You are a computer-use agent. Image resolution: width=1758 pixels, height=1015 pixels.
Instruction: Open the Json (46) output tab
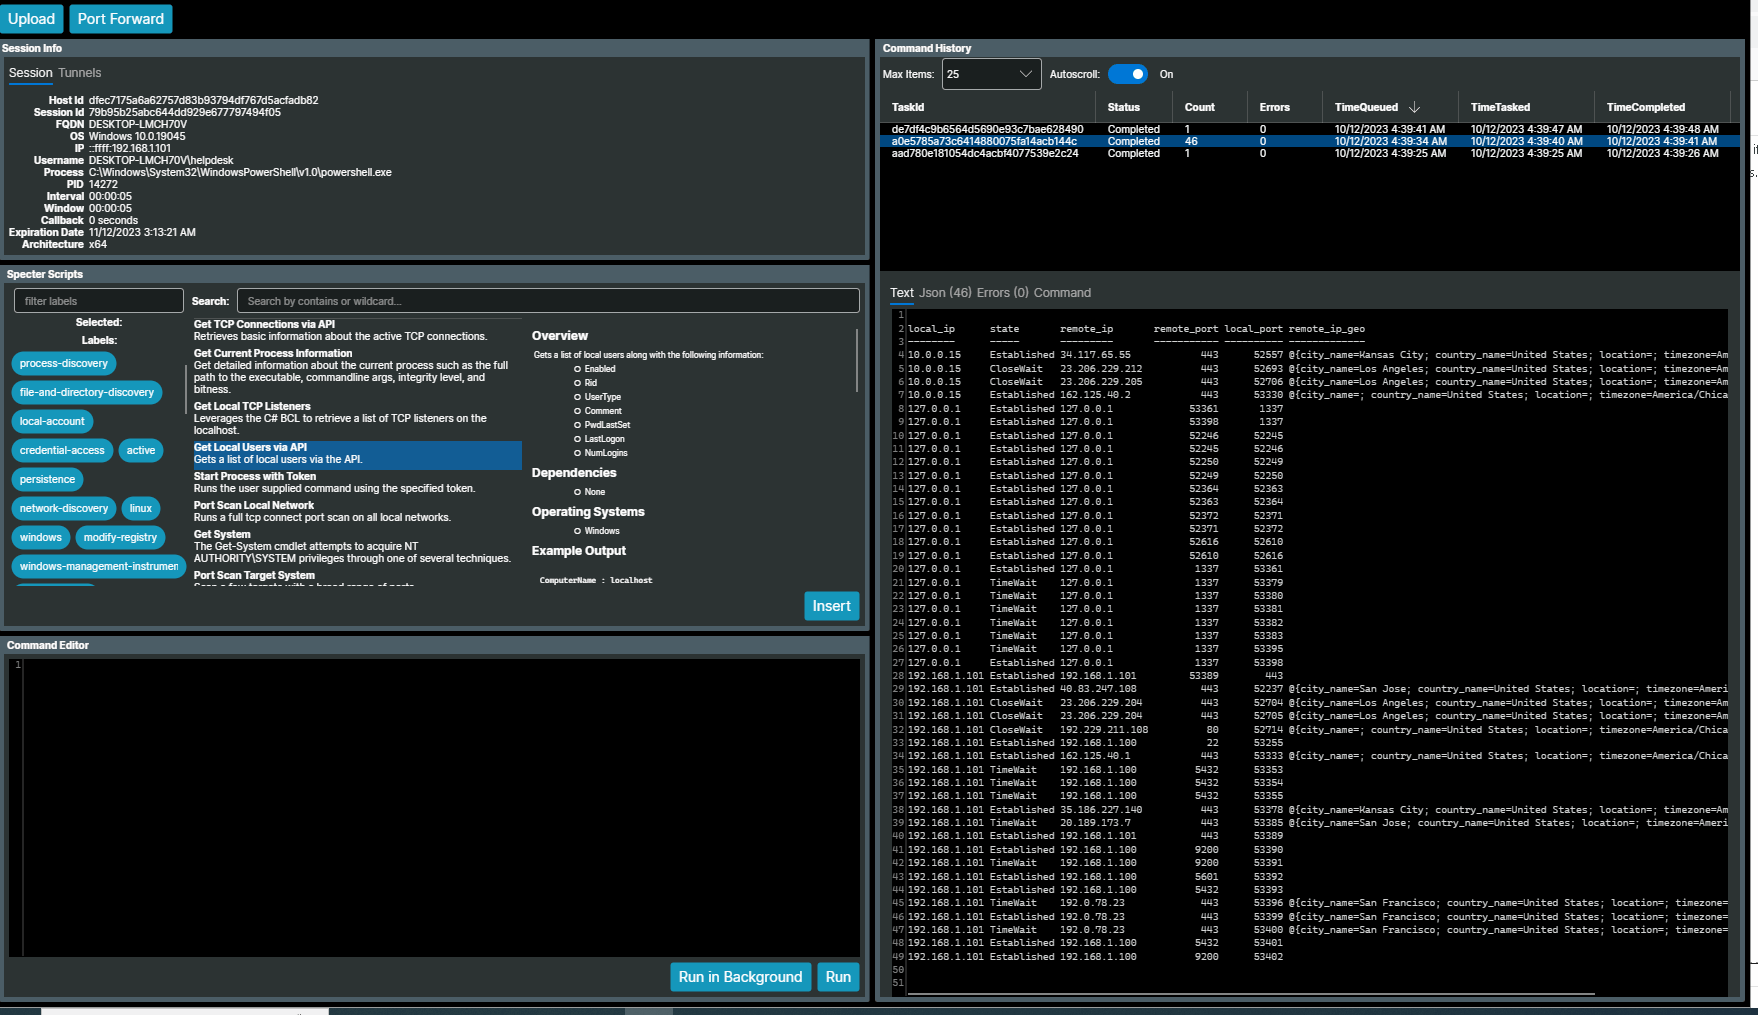pos(945,293)
